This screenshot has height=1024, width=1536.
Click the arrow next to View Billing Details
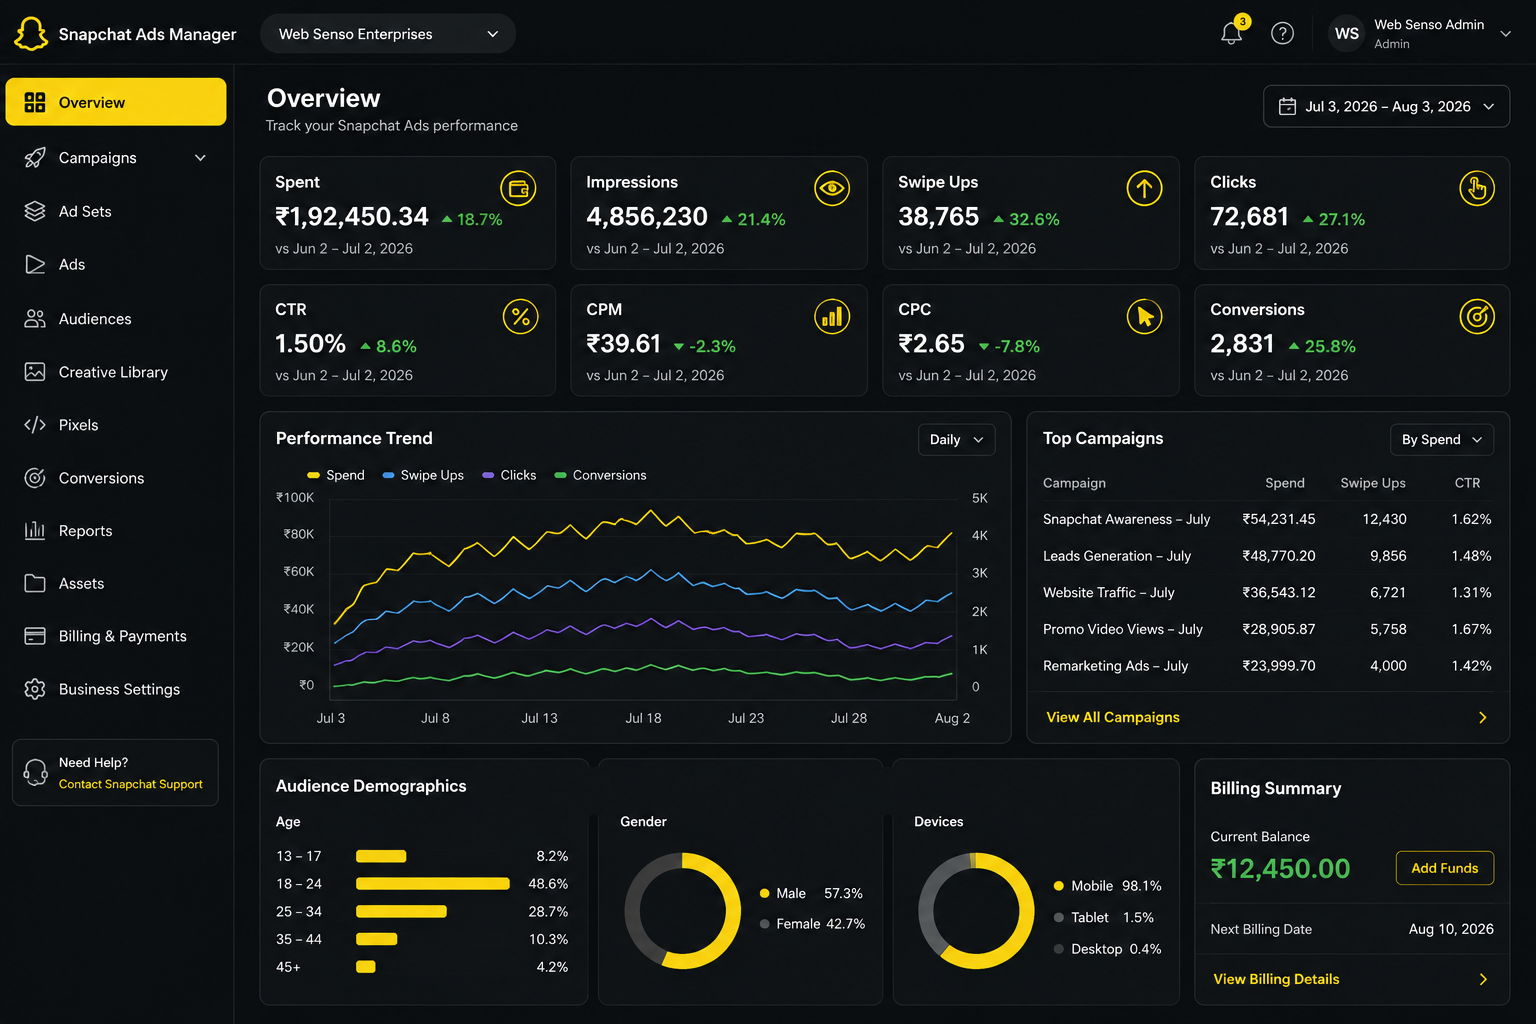click(x=1482, y=979)
